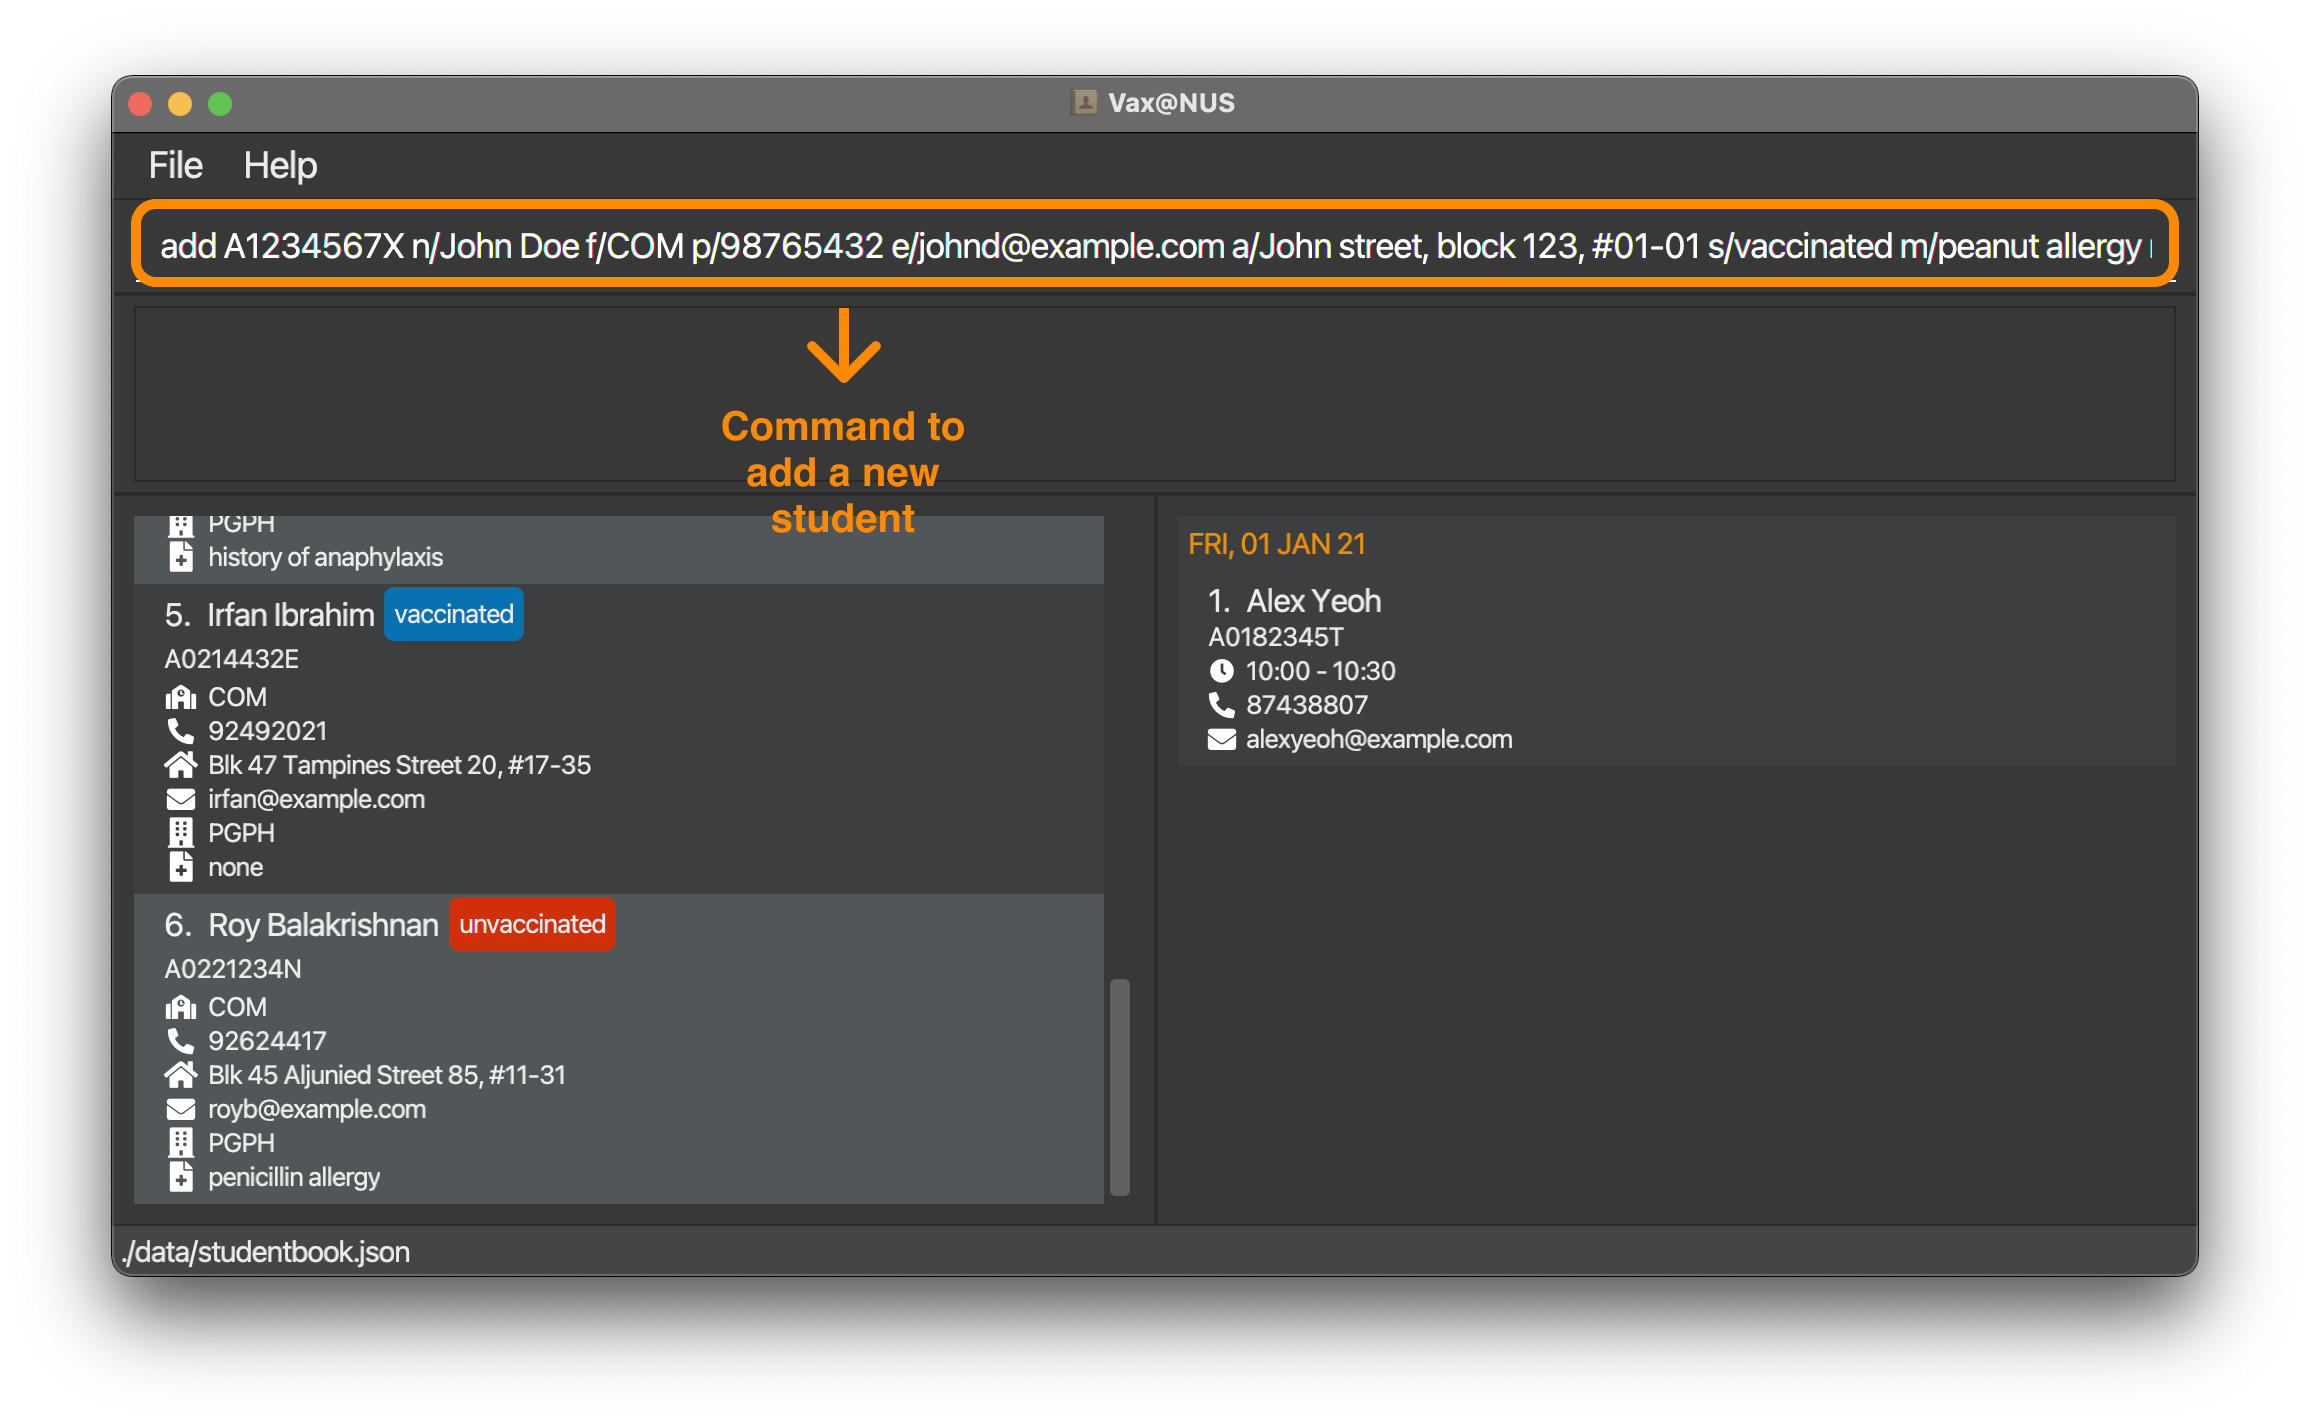Click 'penicillin allergy' medical detail
This screenshot has width=2310, height=1424.
point(294,1177)
